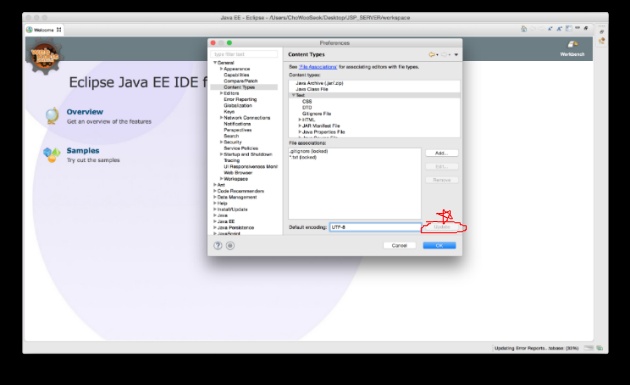This screenshot has height=385, width=630.
Task: Close the Welcome tab via its X icon
Action: tap(59, 30)
